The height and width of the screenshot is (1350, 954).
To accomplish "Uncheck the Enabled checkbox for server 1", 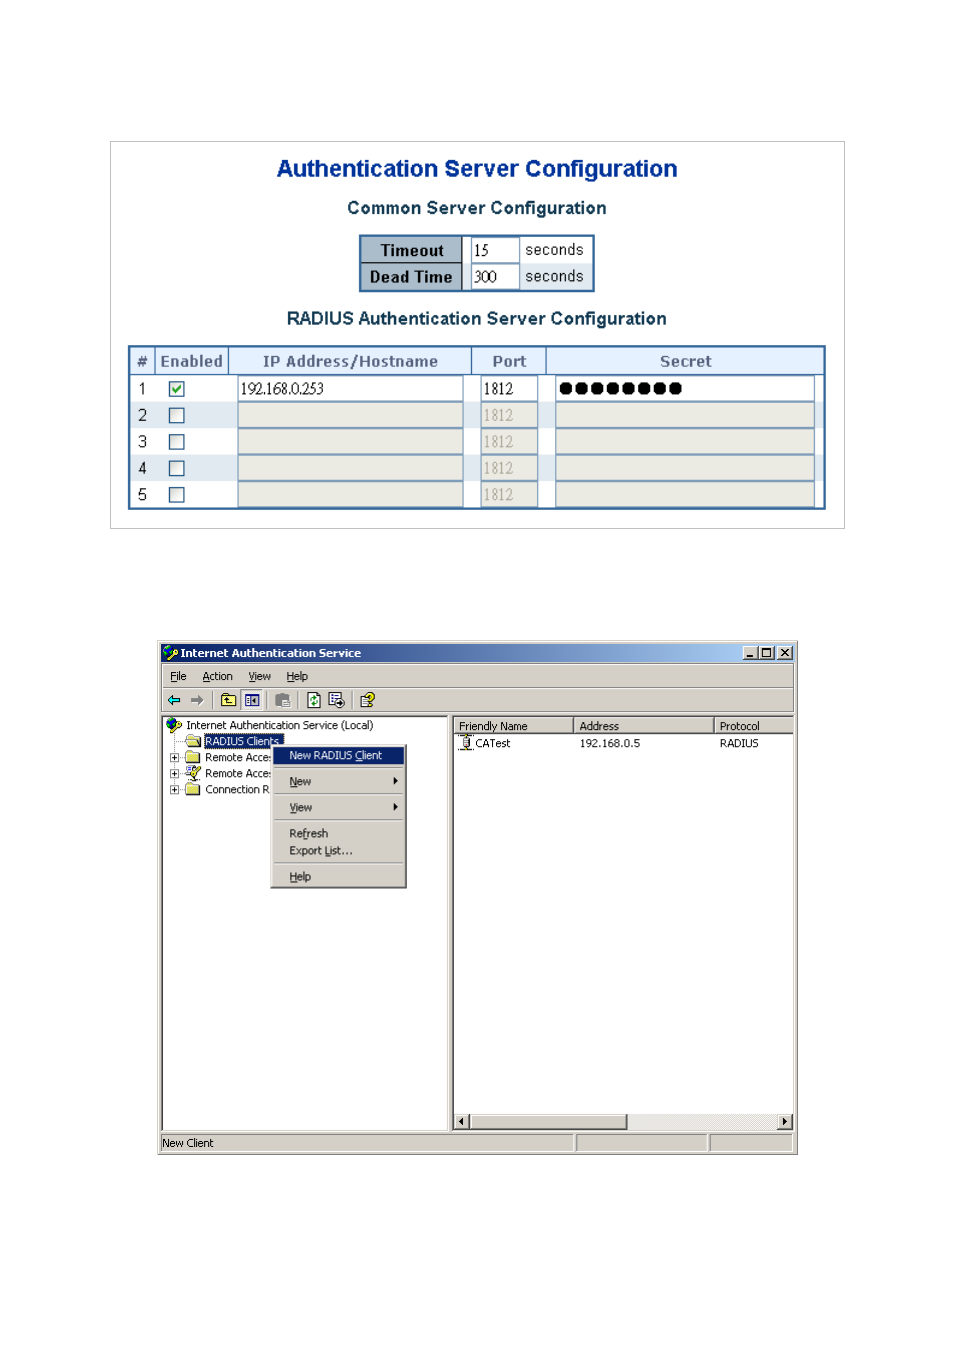I will [x=177, y=389].
